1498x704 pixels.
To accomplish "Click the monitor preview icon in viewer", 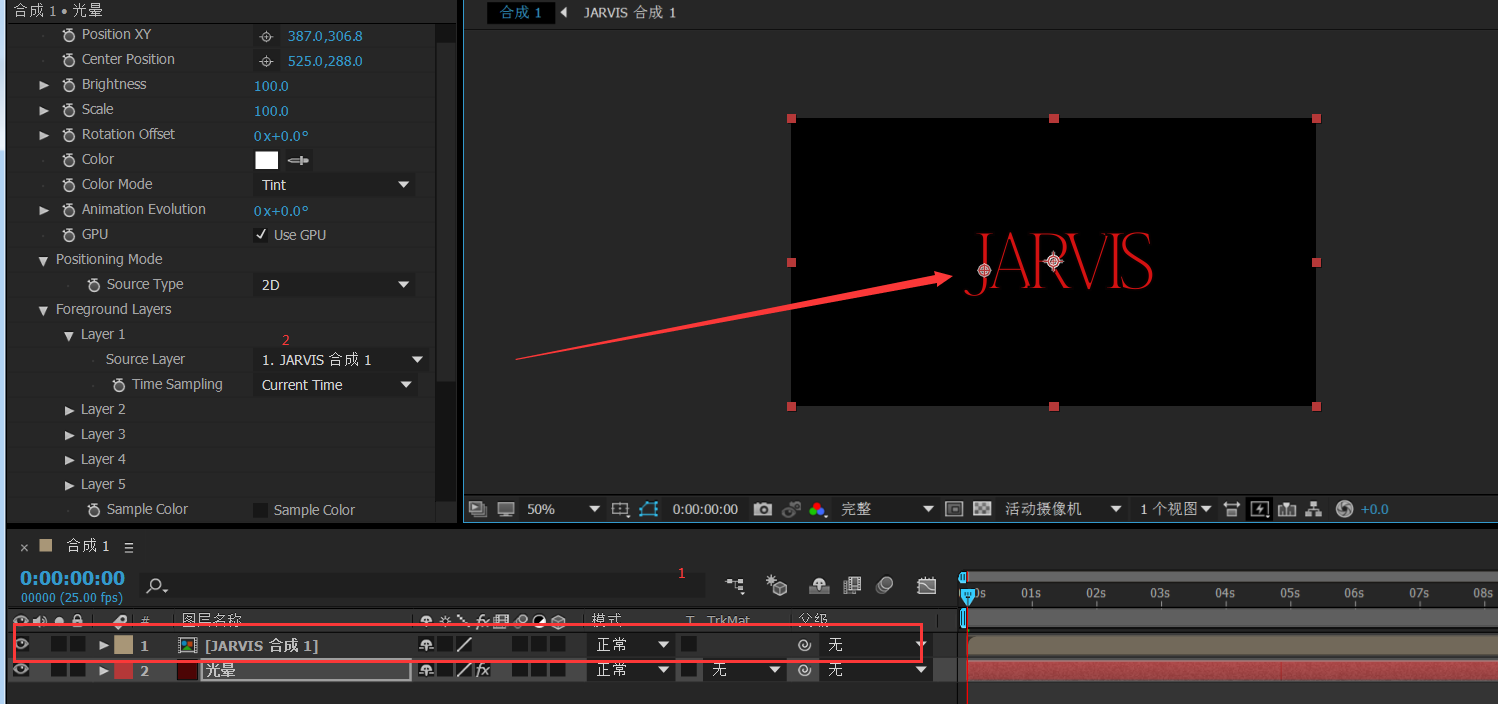I will (506, 509).
